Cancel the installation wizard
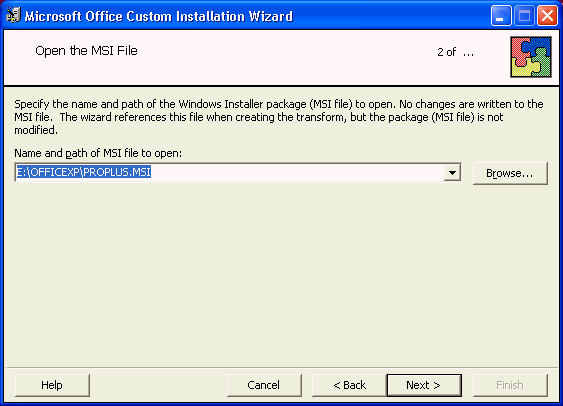The height and width of the screenshot is (406, 563). click(264, 385)
